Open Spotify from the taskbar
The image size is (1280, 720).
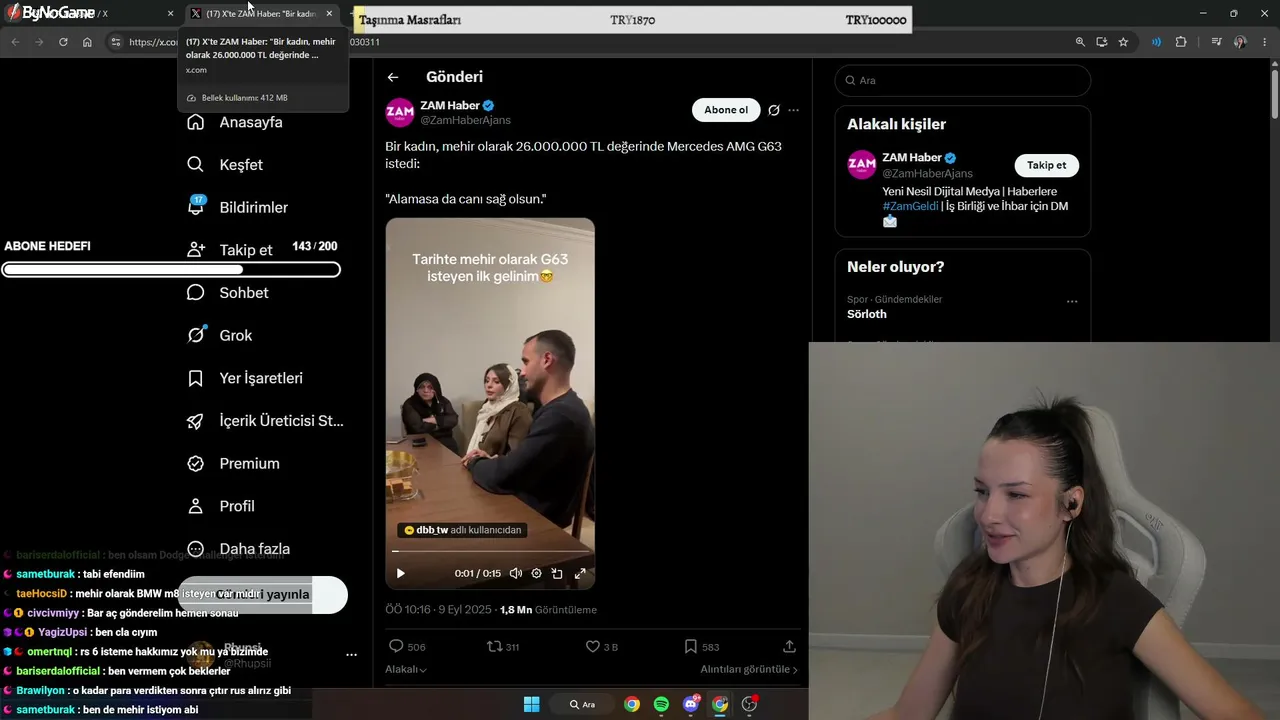661,704
